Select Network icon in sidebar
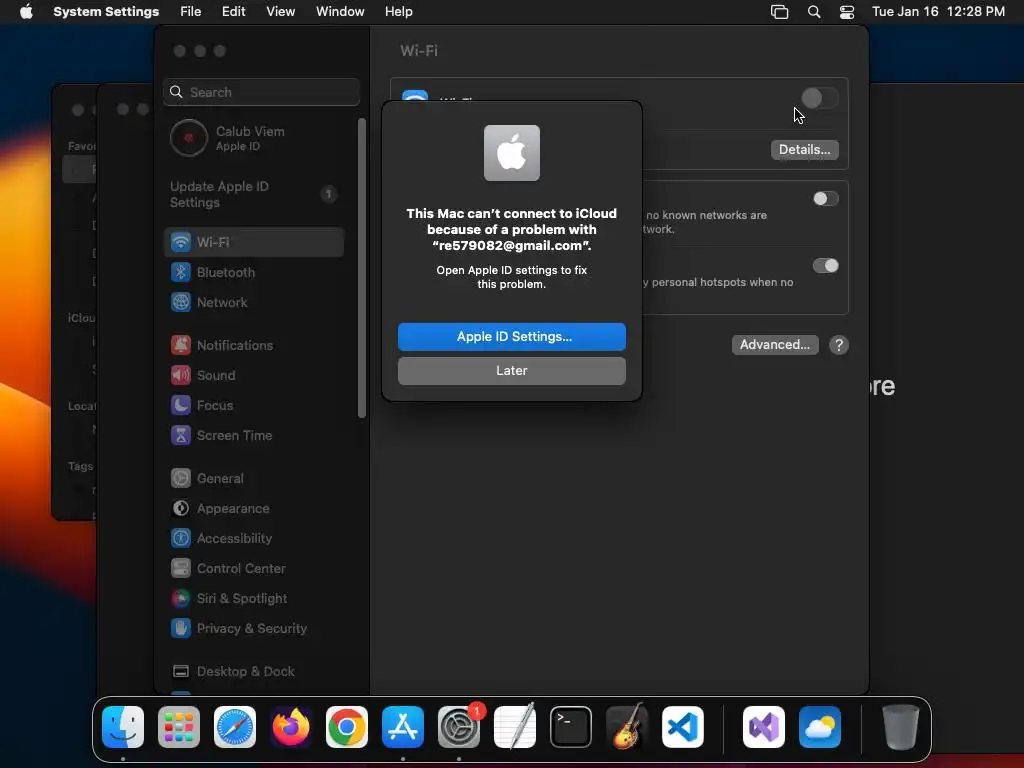1024x768 pixels. (181, 302)
